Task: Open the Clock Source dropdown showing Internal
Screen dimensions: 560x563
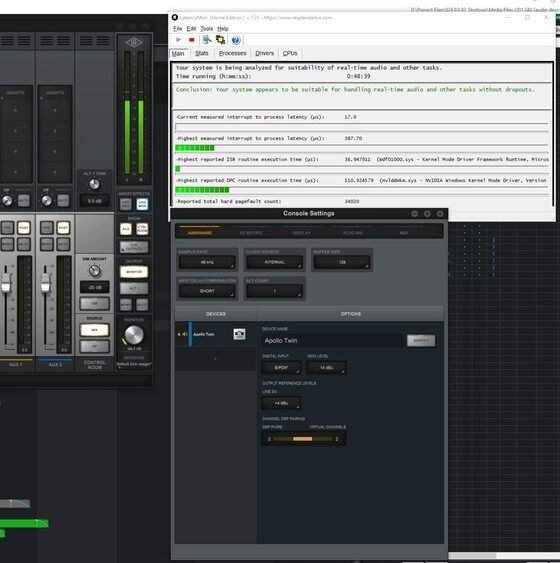Action: pos(275,262)
